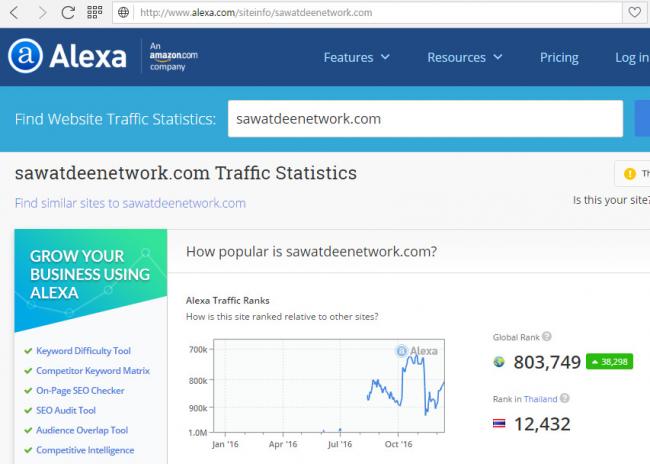Click the Find Website Traffic Statistics label
This screenshot has height=464, width=650.
coord(115,119)
